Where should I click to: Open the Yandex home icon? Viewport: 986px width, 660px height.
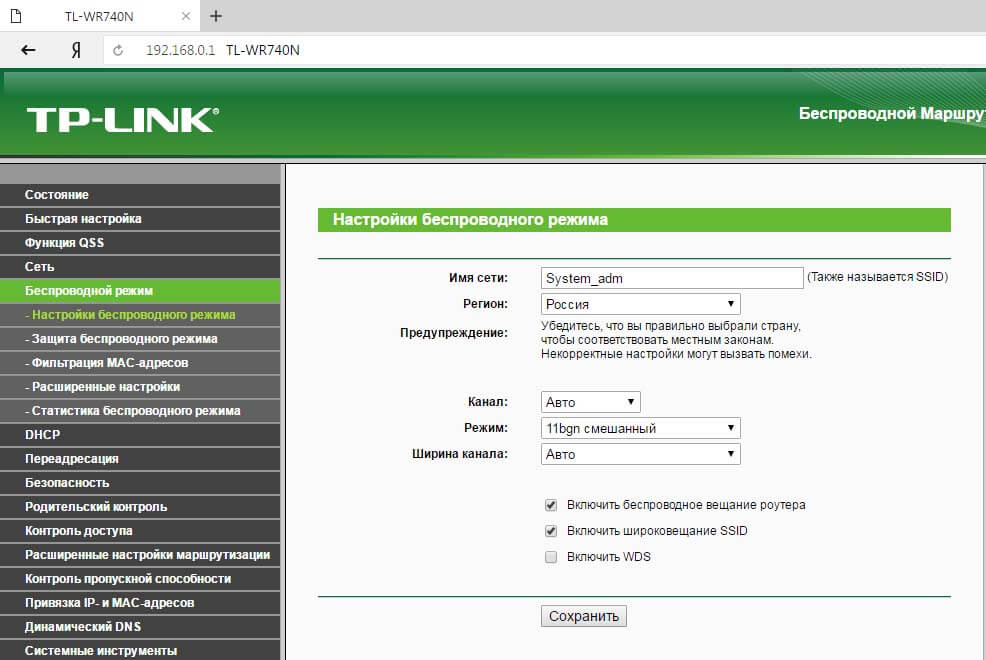tap(76, 50)
